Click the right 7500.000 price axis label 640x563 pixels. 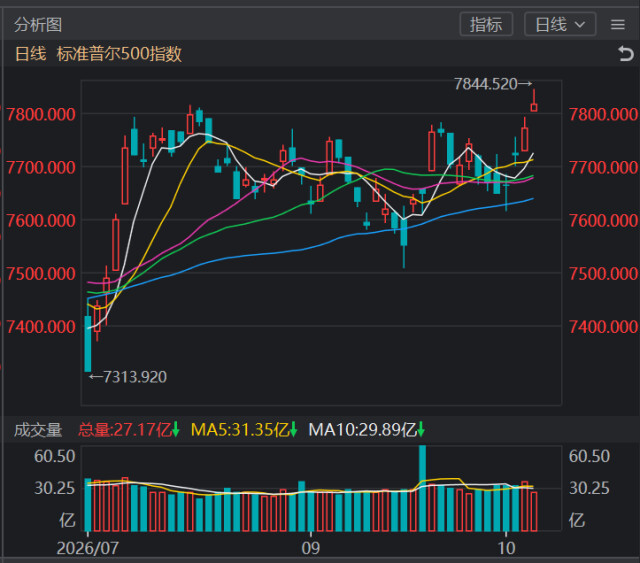(x=603, y=274)
